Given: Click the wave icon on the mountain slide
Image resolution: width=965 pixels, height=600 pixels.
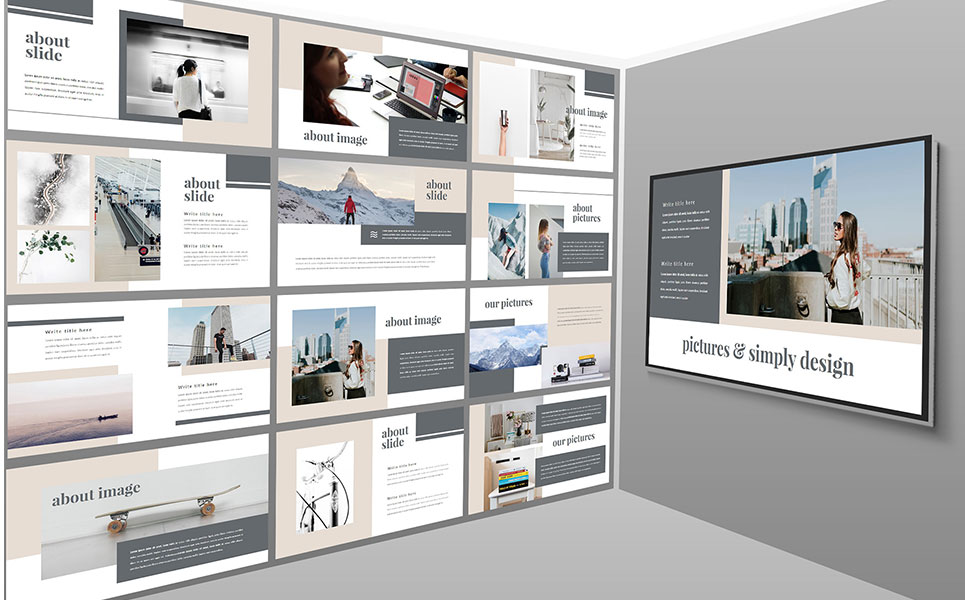Looking at the screenshot, I should point(373,235).
